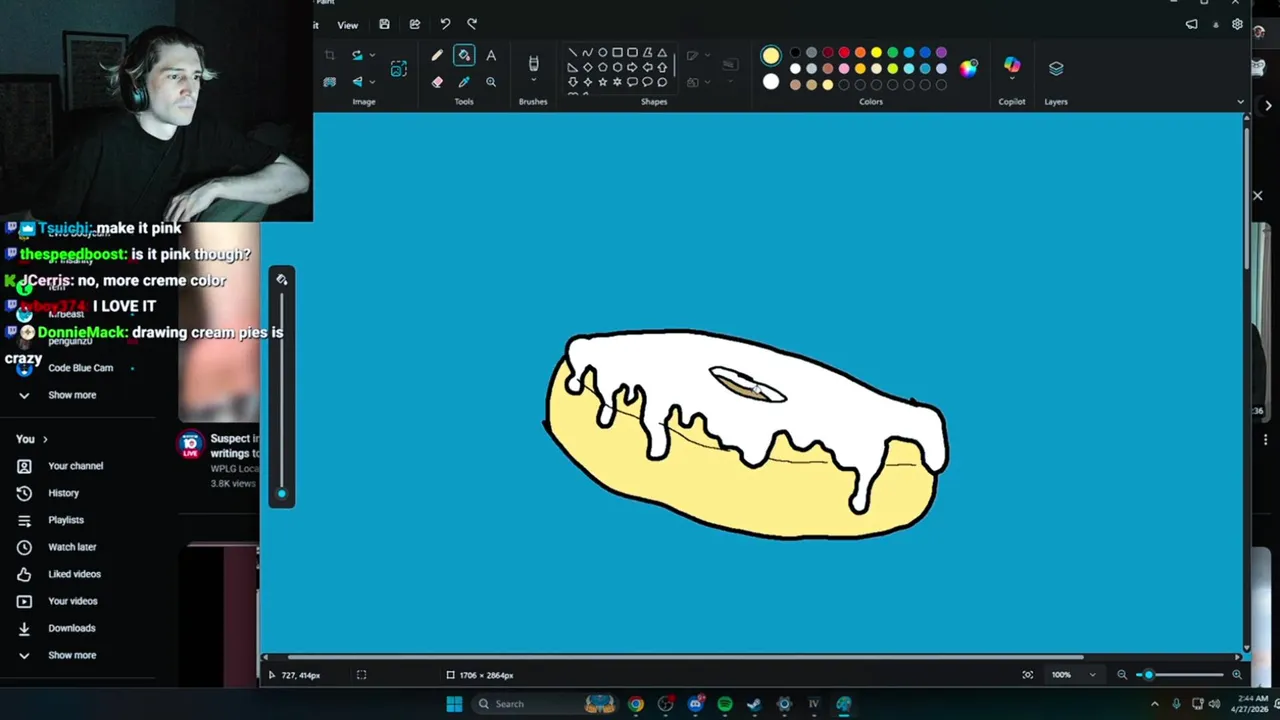1280x720 pixels.
Task: Click the Undo arrow
Action: tap(445, 24)
